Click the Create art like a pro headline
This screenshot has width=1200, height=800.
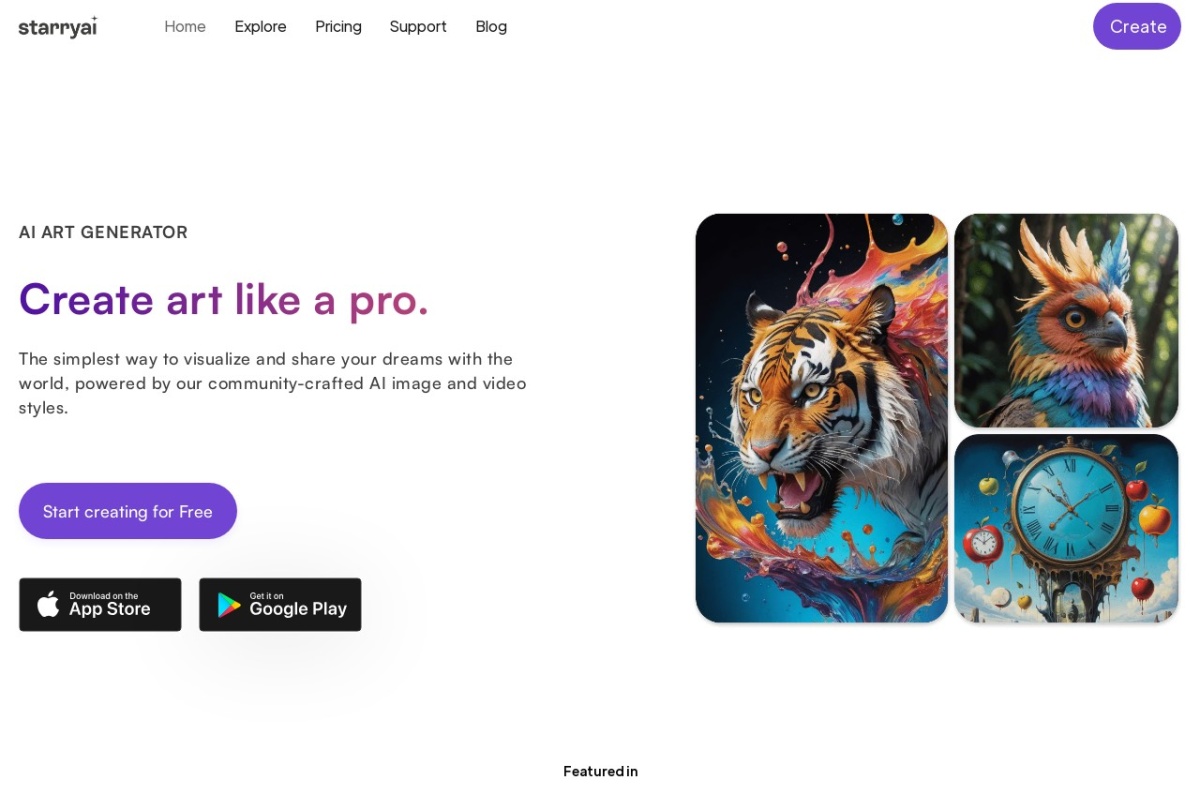pos(224,299)
